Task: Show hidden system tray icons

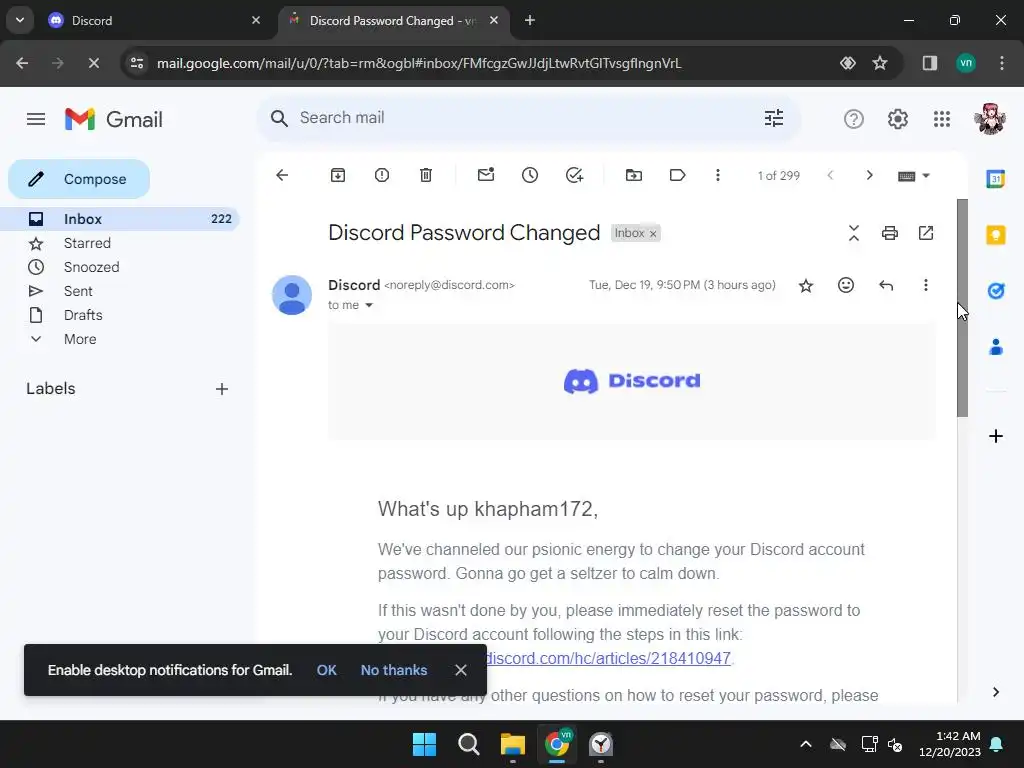Action: pyautogui.click(x=806, y=744)
